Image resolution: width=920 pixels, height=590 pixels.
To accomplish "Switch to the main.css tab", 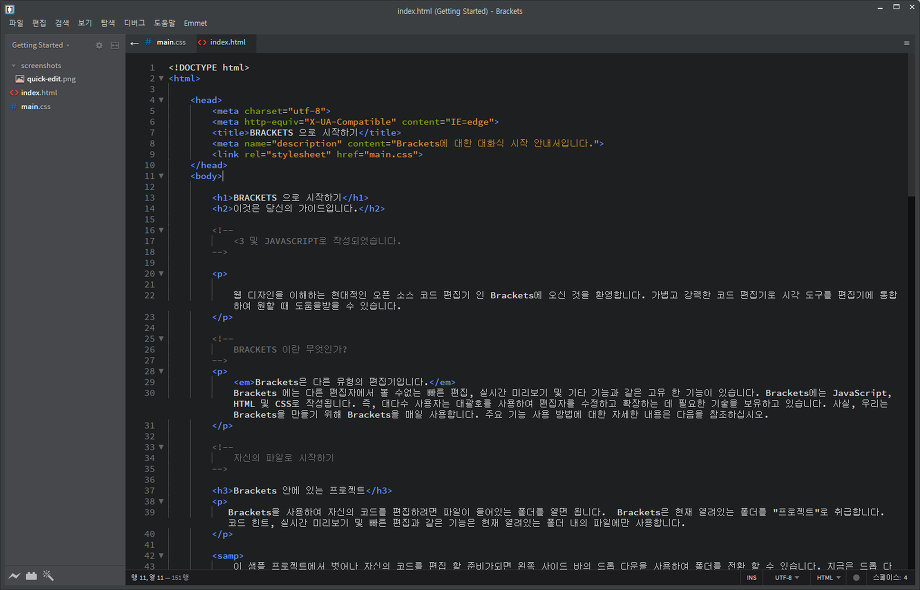I will 171,42.
